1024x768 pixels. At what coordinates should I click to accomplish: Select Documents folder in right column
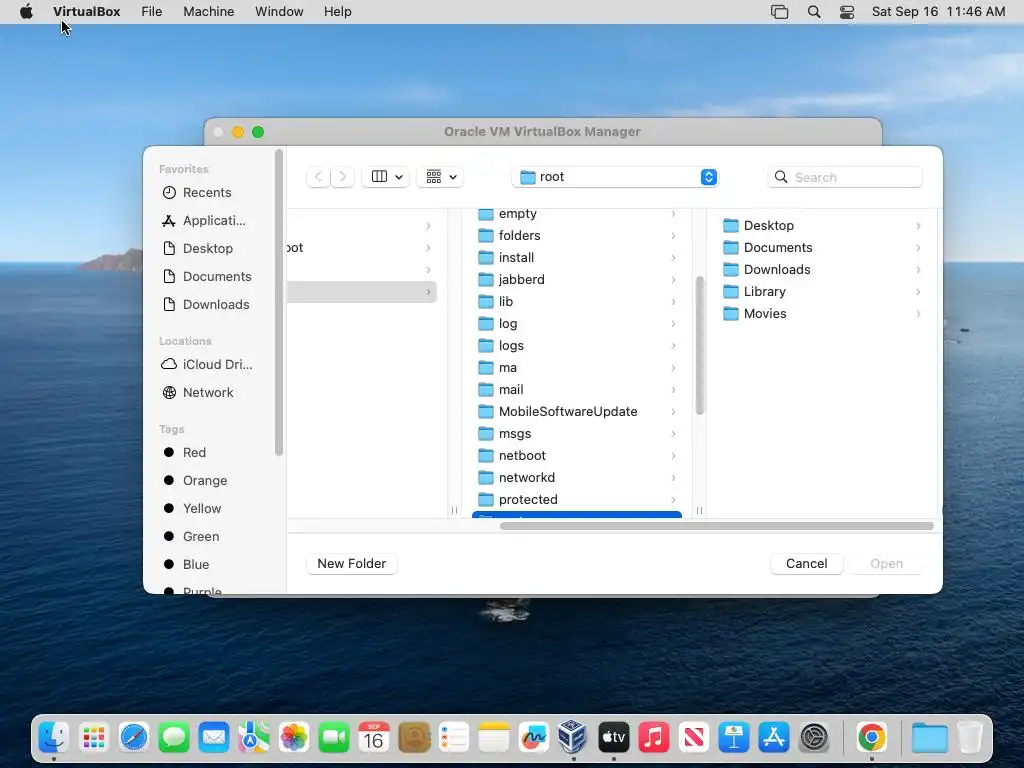pos(823,248)
